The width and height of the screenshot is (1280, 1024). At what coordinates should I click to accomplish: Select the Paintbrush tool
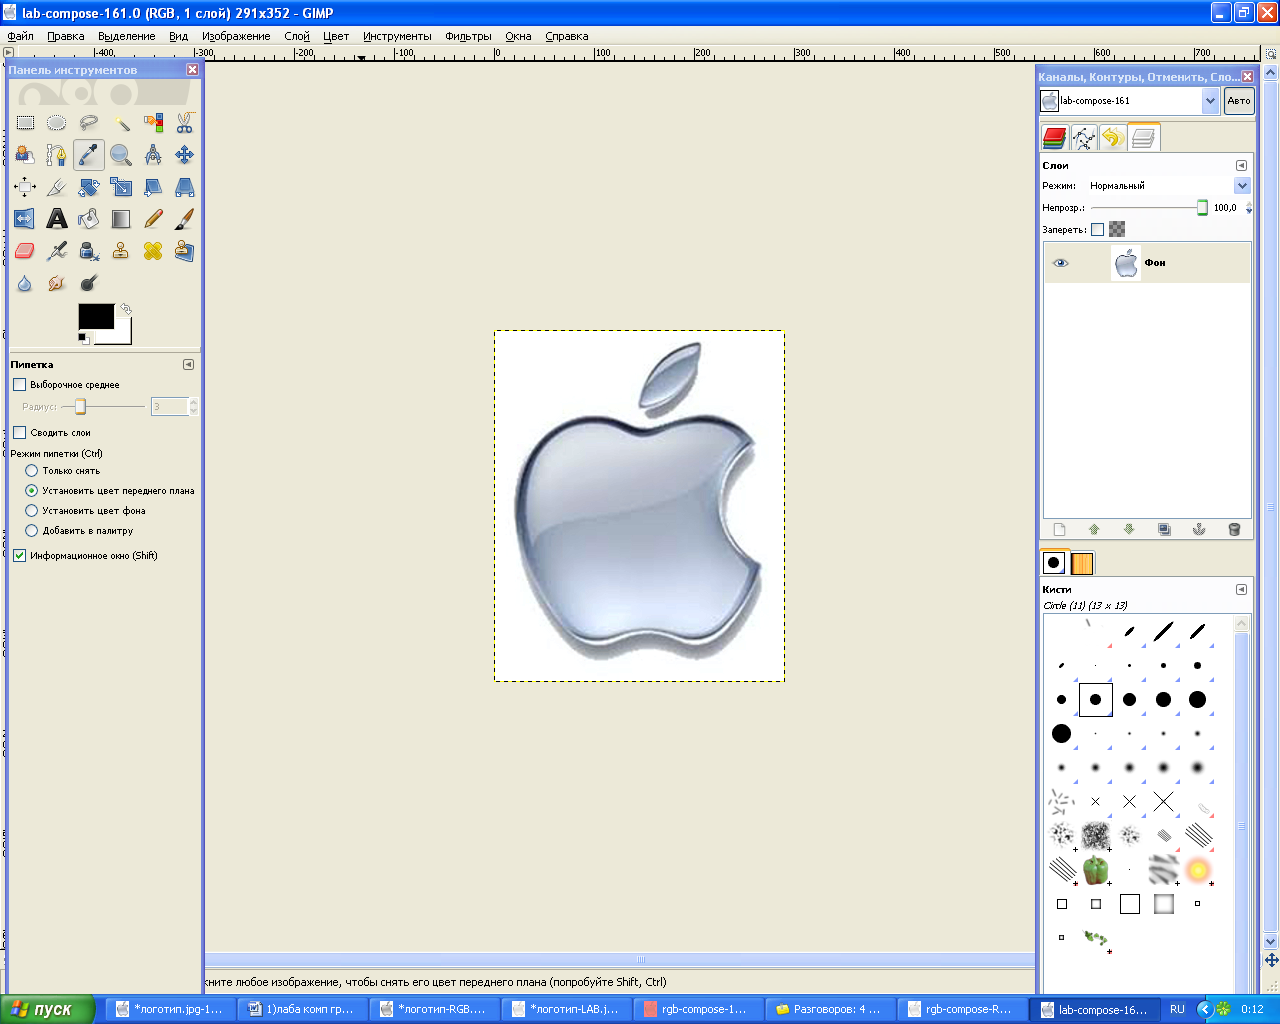tap(185, 219)
